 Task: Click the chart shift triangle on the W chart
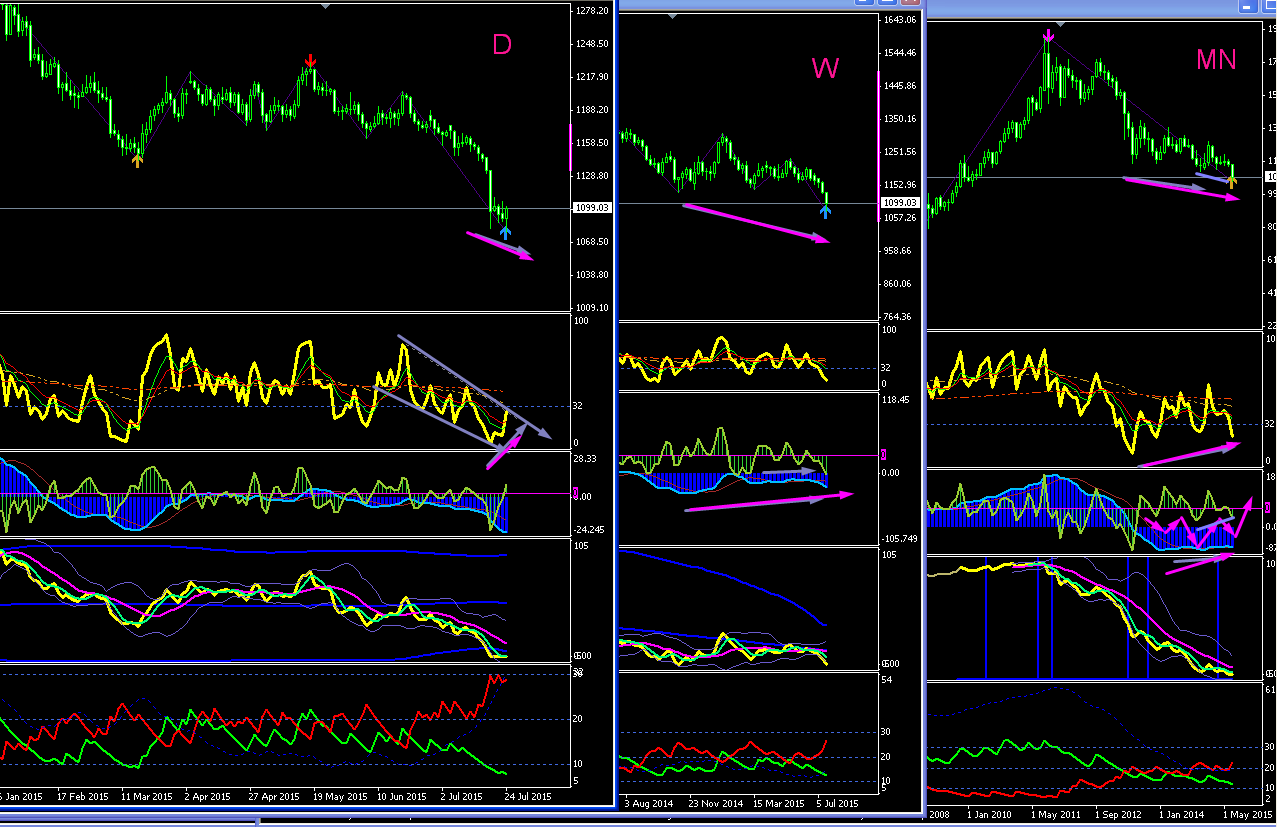(673, 16)
